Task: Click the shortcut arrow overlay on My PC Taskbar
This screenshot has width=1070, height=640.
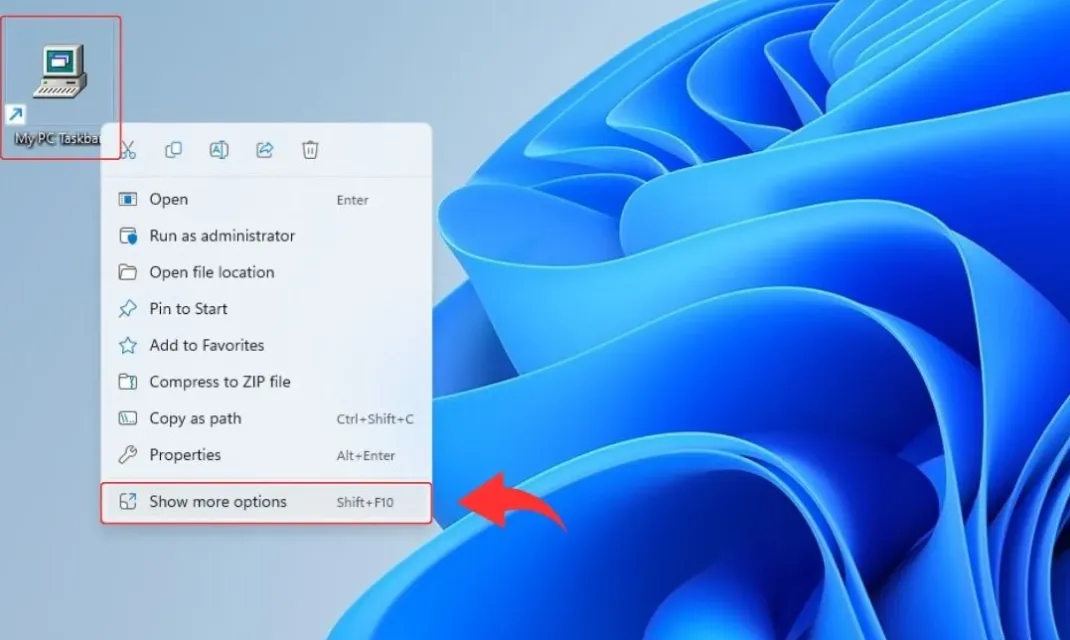Action: (15, 113)
